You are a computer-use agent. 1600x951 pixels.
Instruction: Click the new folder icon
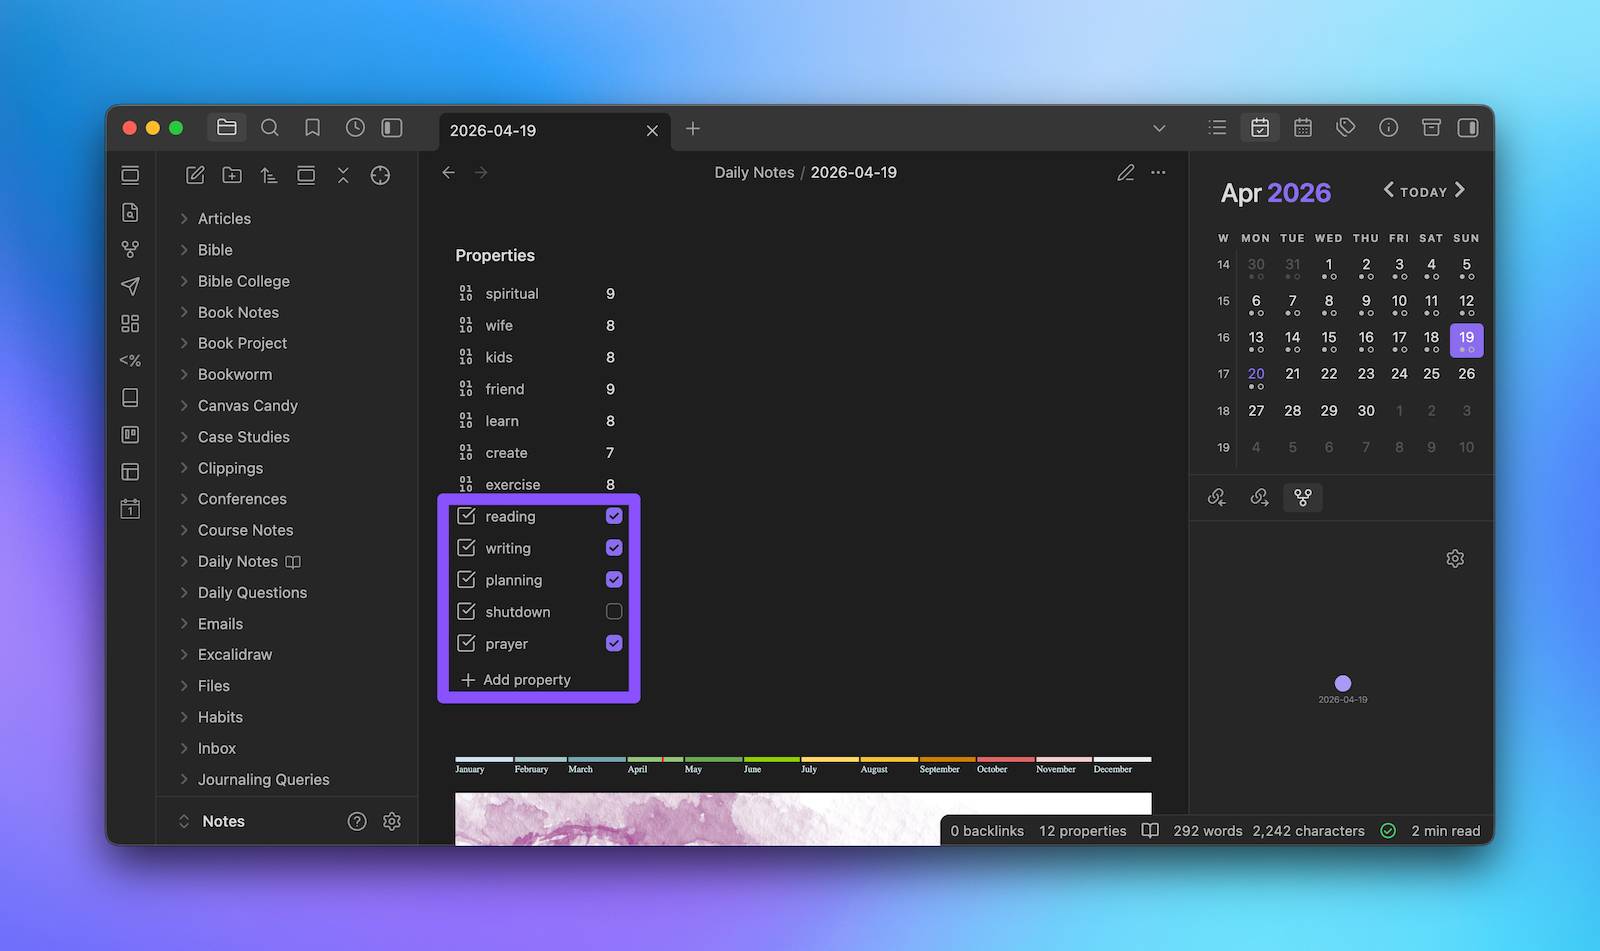232,175
